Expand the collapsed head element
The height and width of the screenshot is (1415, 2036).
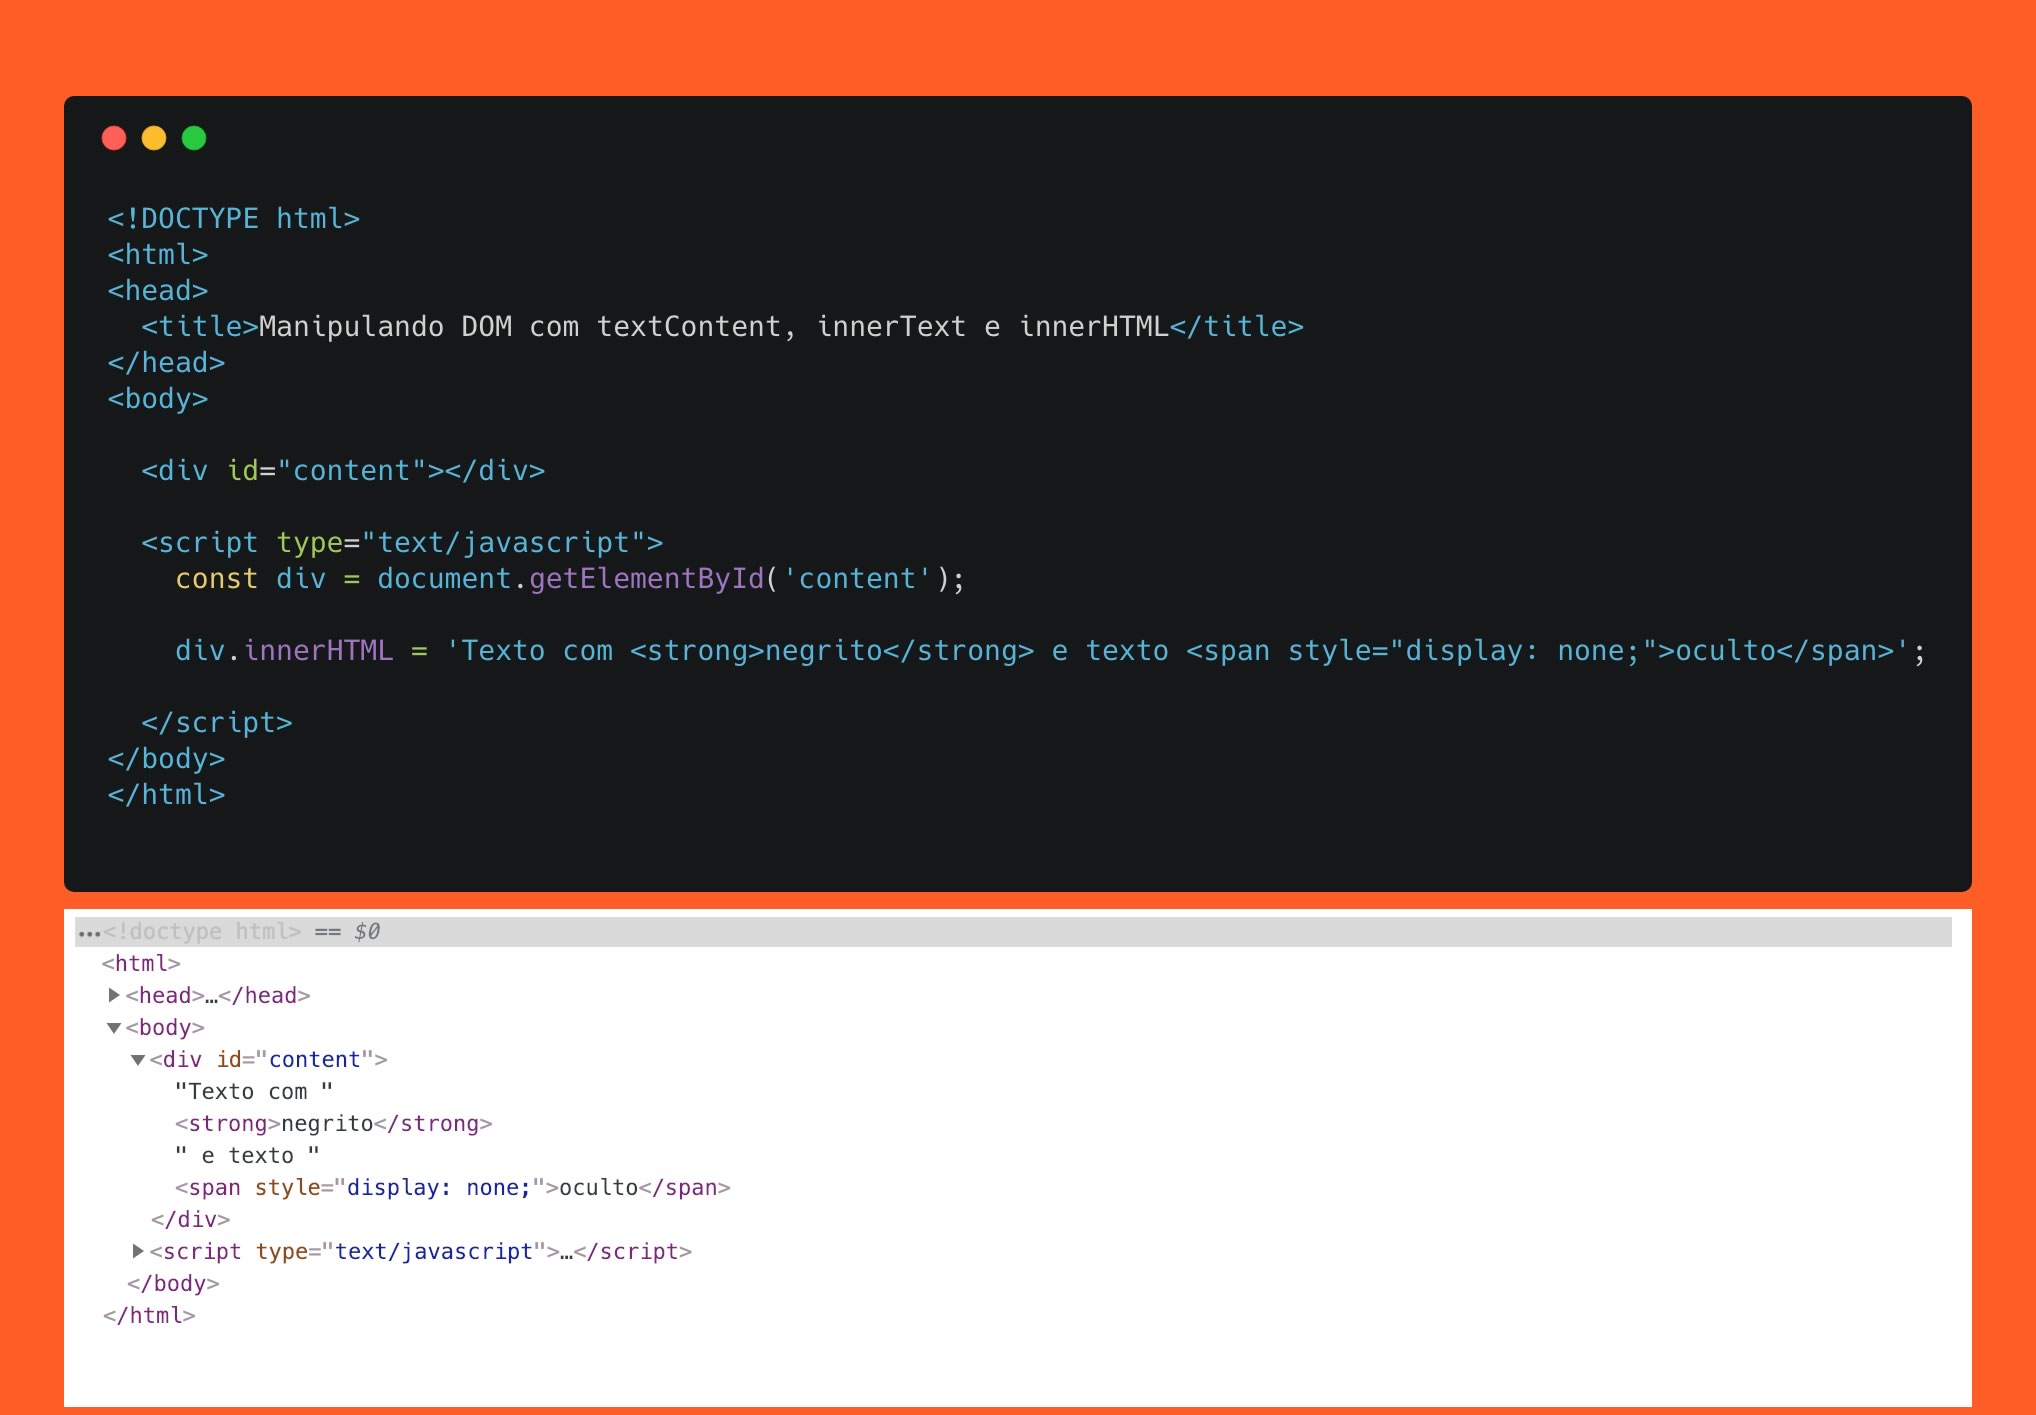(114, 995)
